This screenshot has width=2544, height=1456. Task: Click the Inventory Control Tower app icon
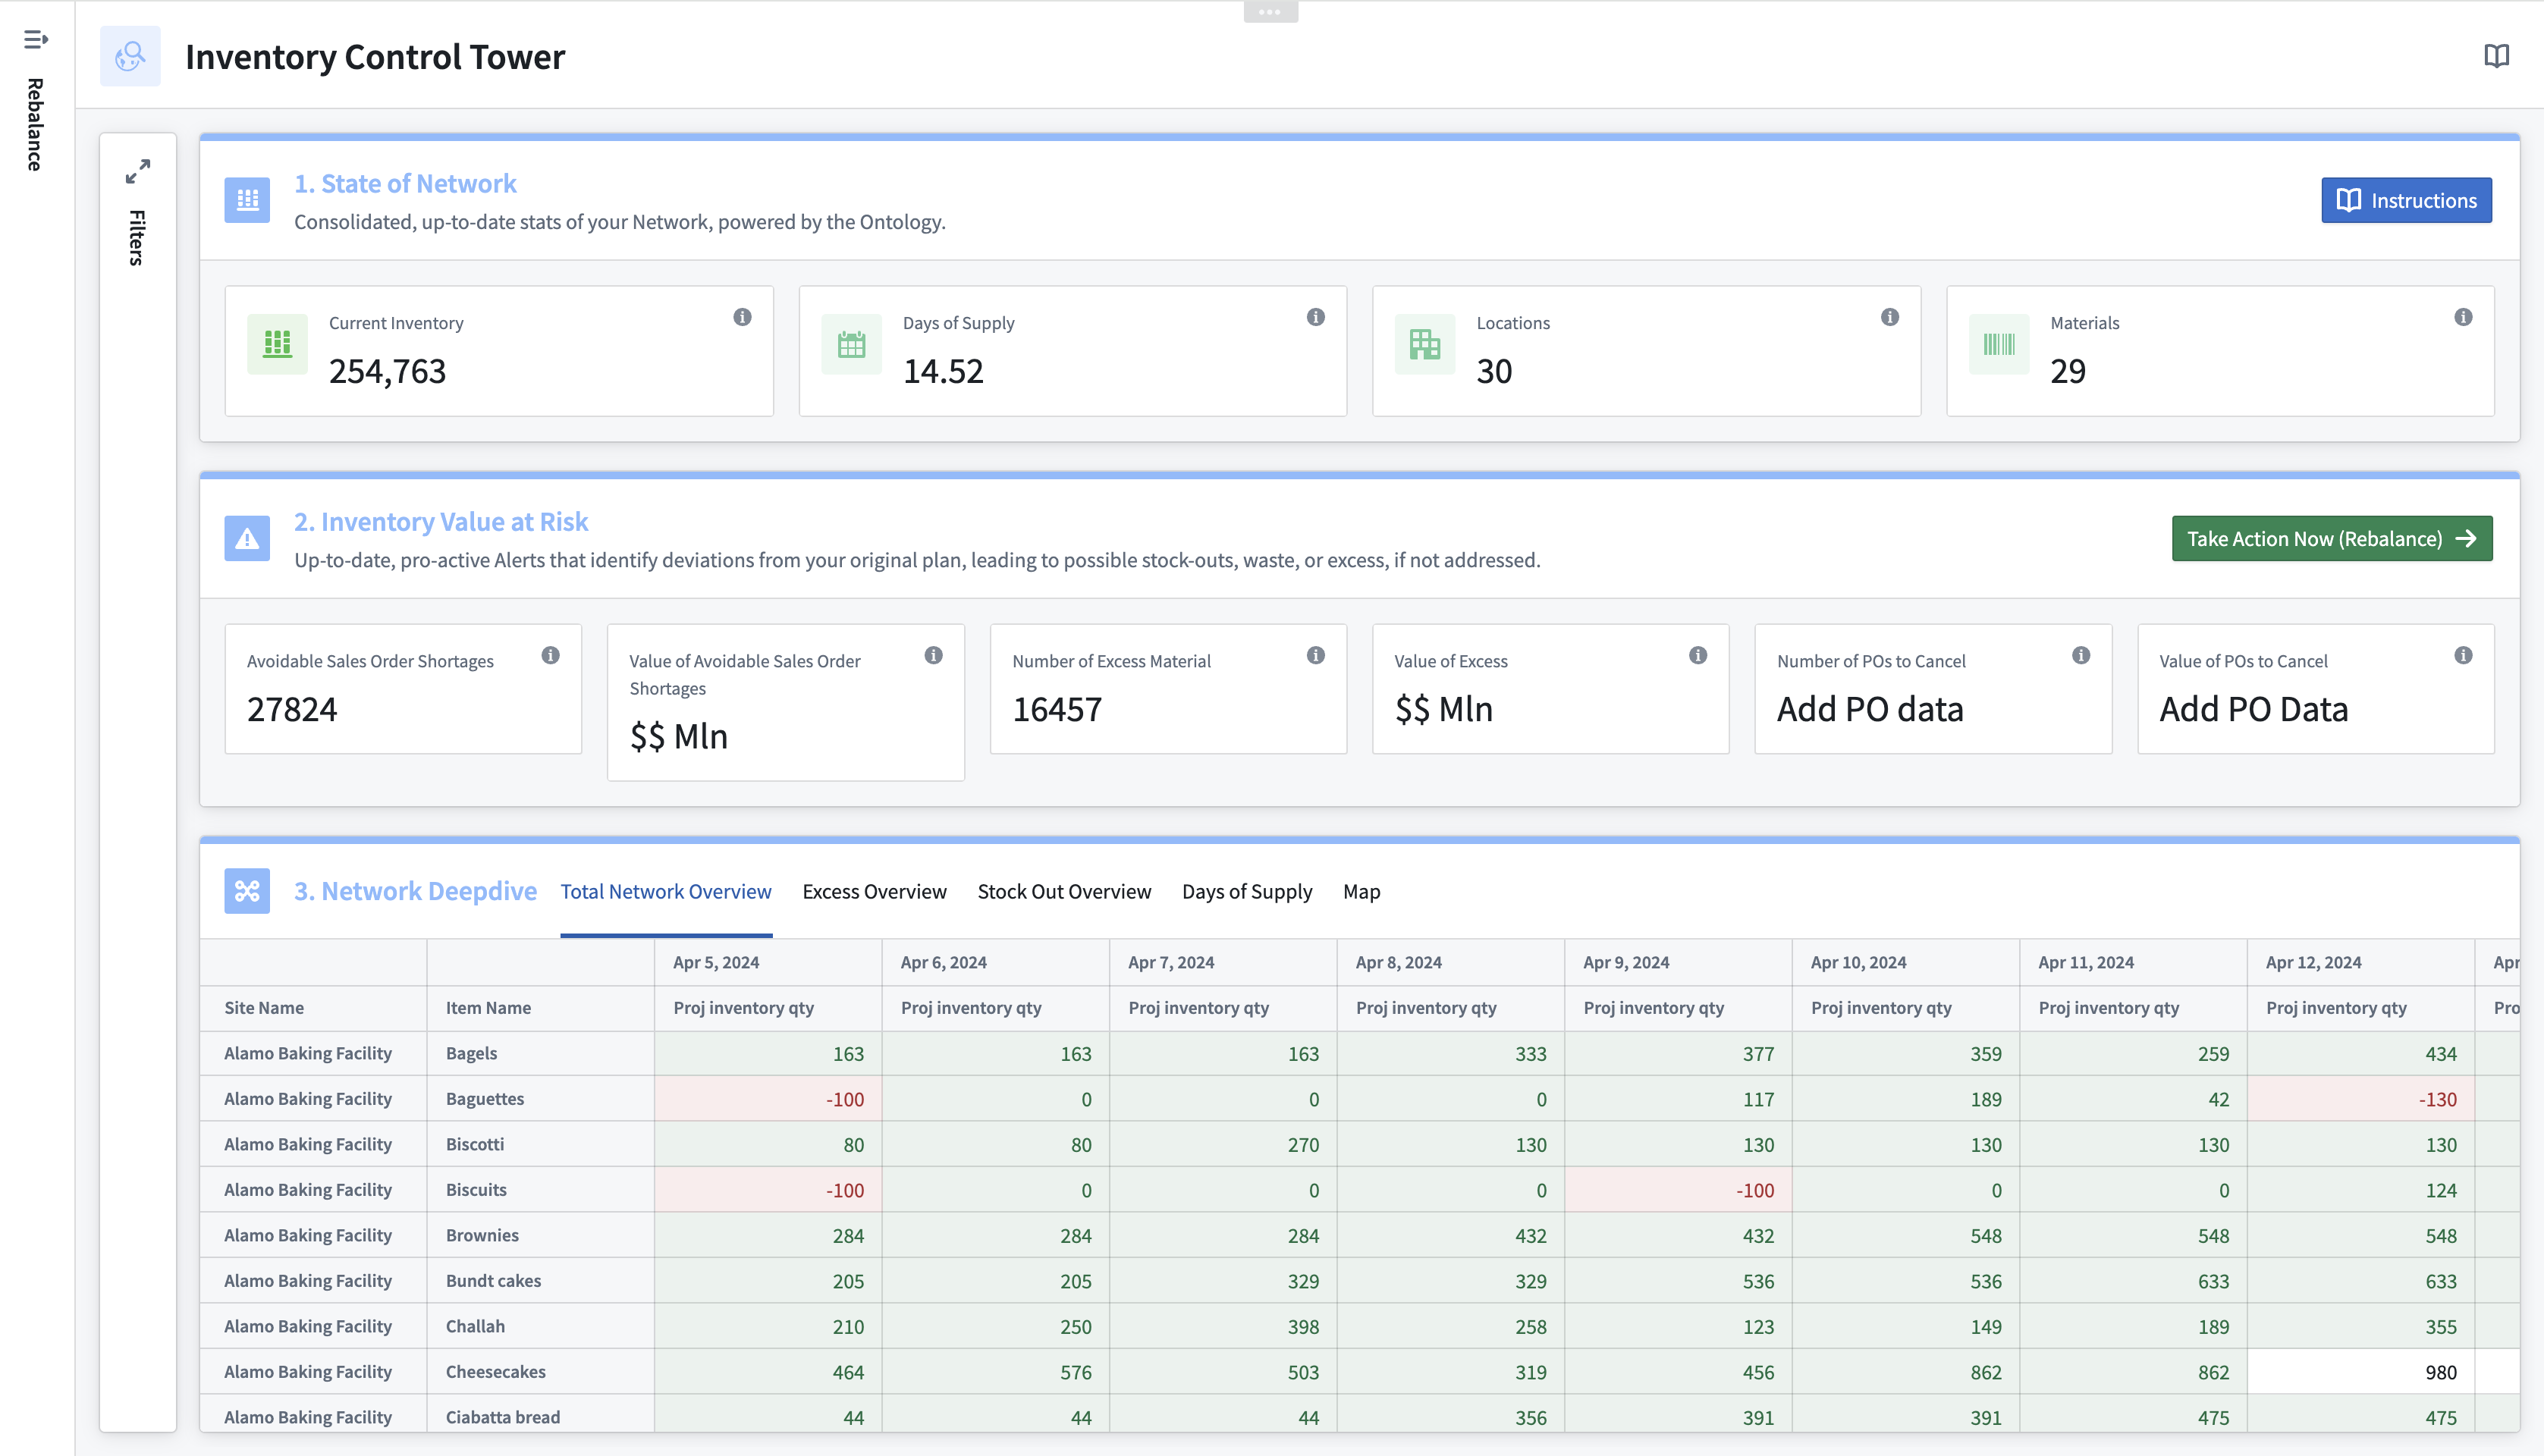[129, 56]
